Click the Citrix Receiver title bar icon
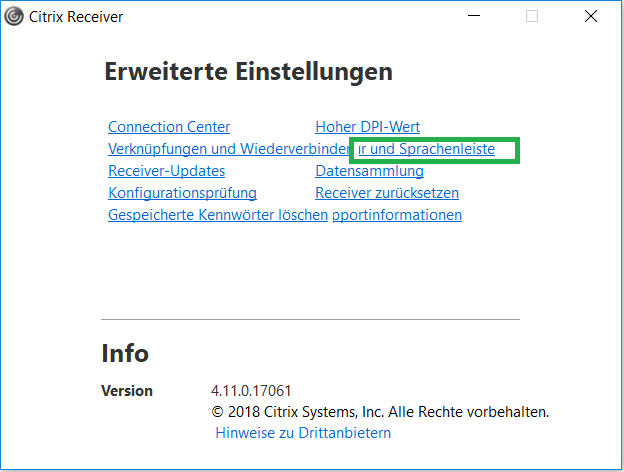 [x=14, y=17]
